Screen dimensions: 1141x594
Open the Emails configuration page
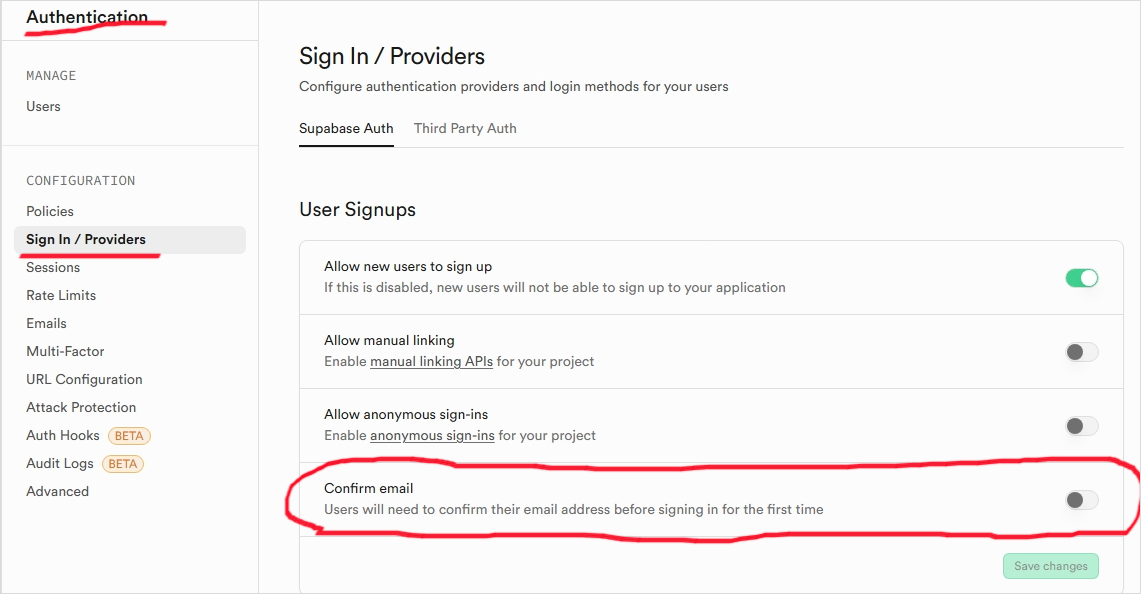point(46,323)
